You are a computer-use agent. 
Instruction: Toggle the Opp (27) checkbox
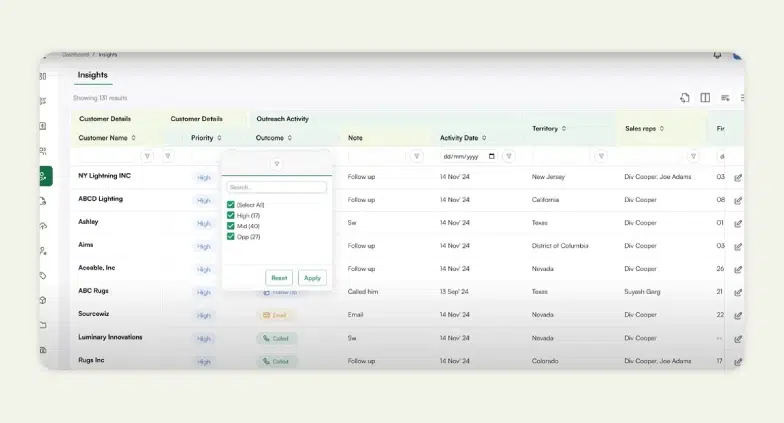(231, 237)
